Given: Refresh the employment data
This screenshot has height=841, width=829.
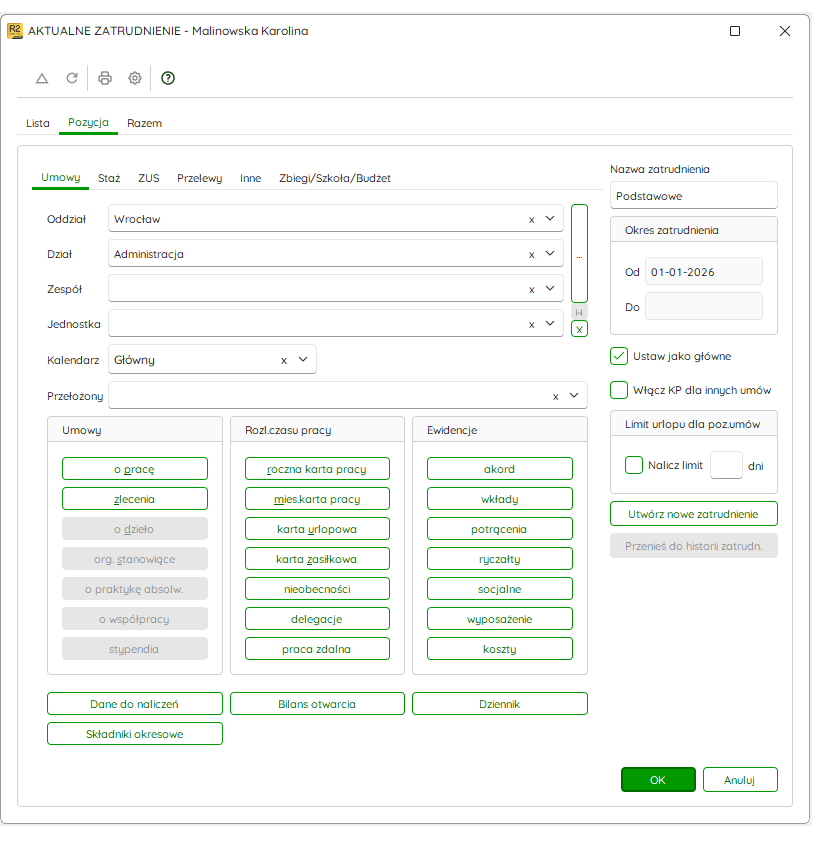Looking at the screenshot, I should click(x=72, y=78).
